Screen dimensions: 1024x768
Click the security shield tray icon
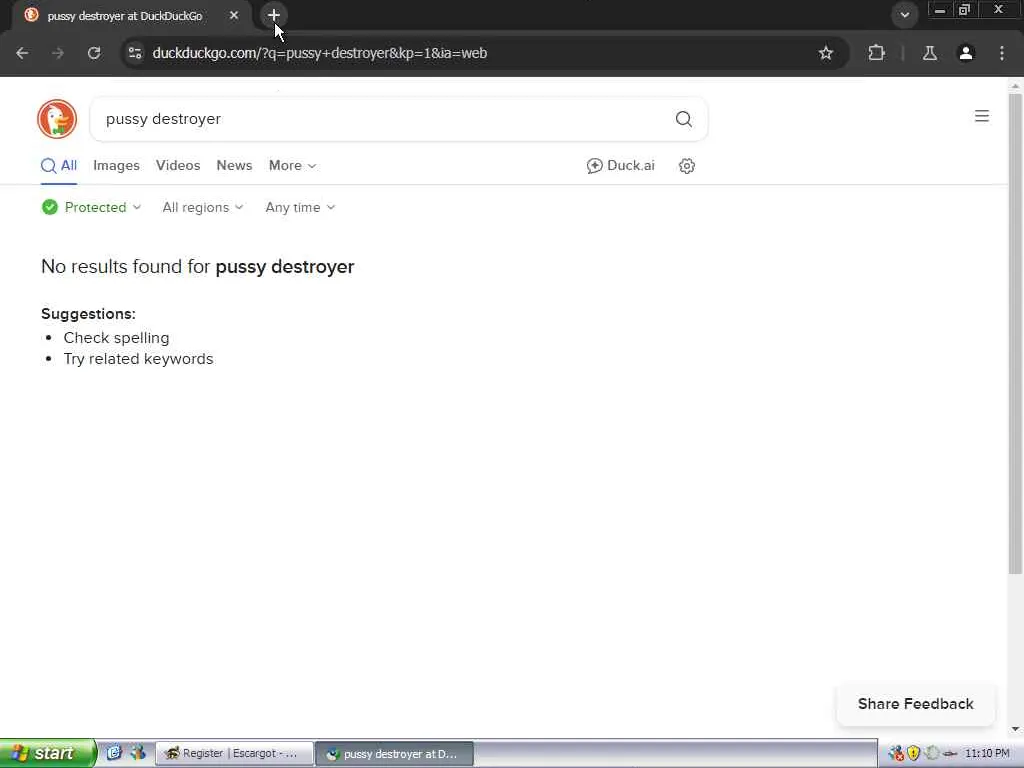(x=914, y=754)
